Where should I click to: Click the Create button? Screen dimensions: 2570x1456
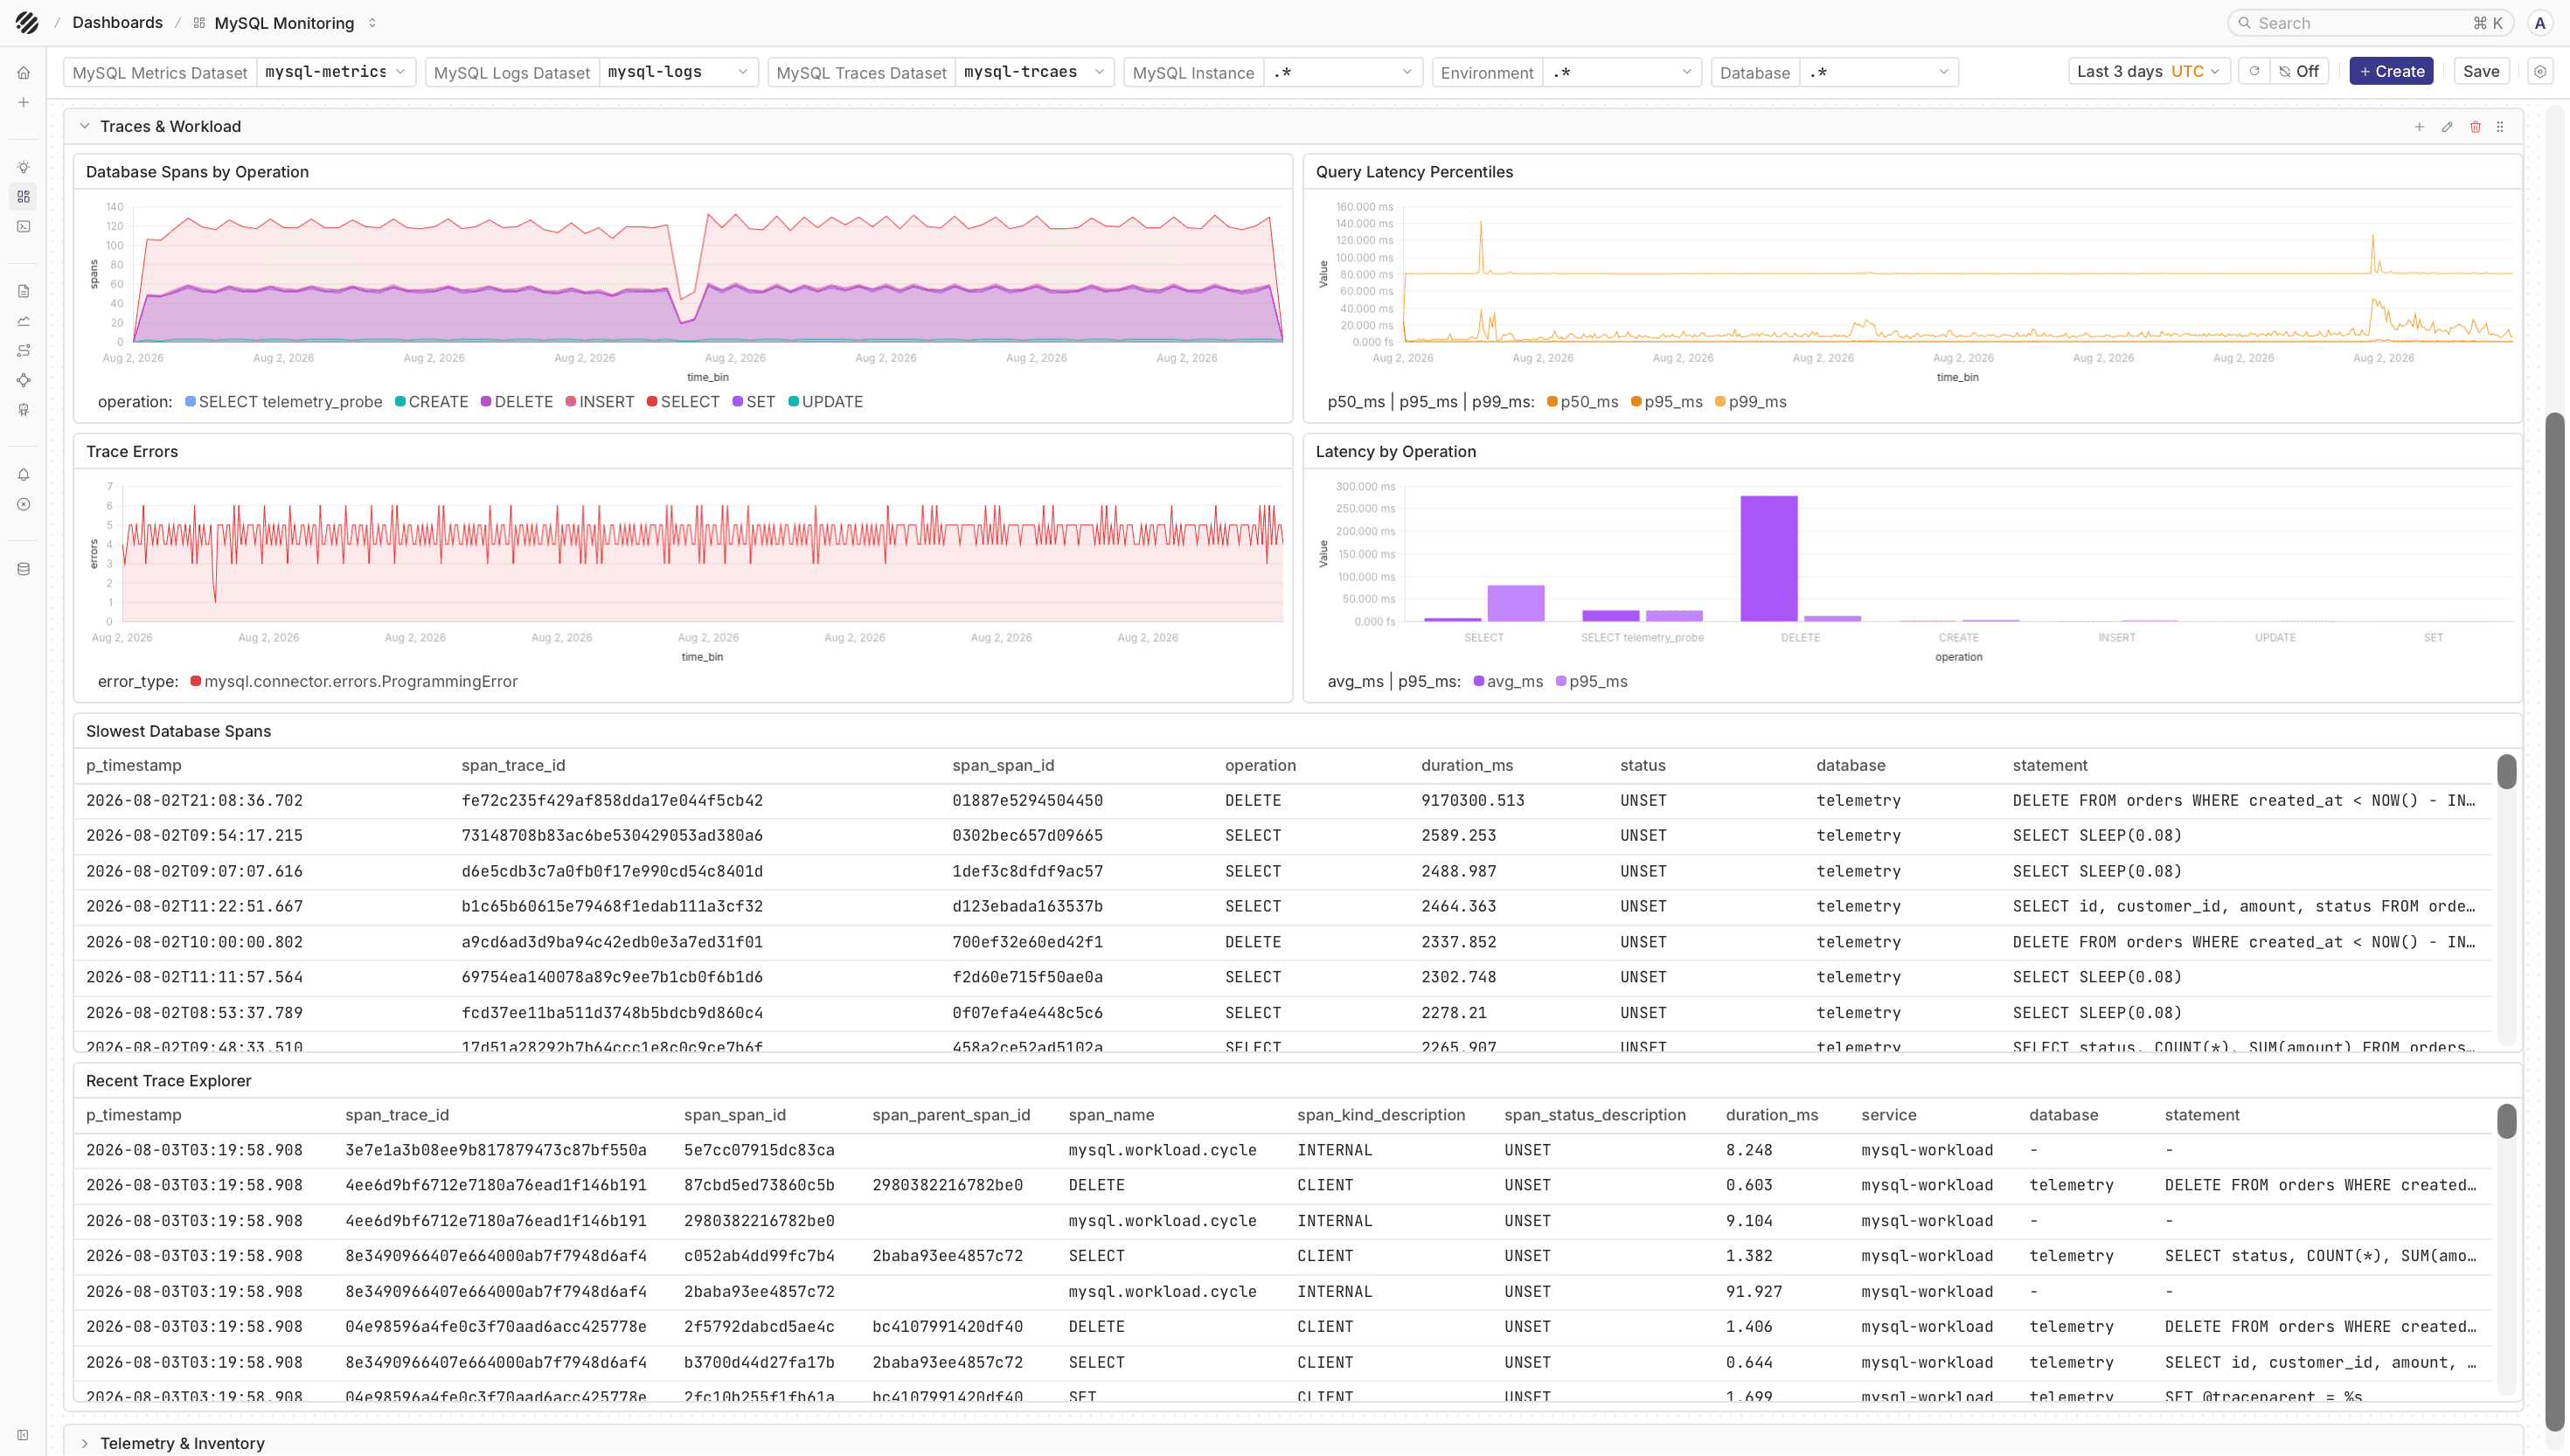[x=2391, y=71]
